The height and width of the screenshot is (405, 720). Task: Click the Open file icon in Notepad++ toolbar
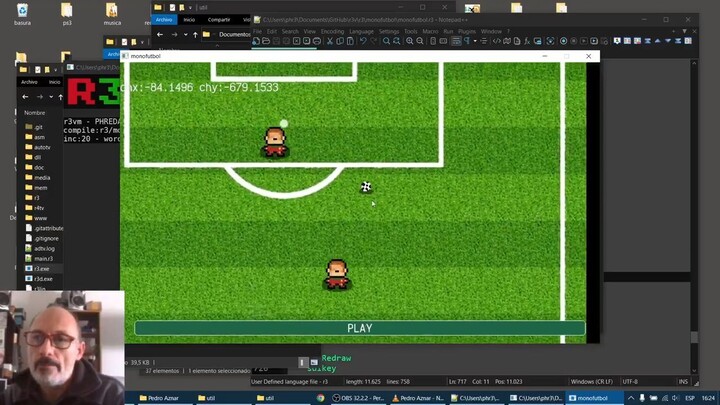[x=266, y=41]
